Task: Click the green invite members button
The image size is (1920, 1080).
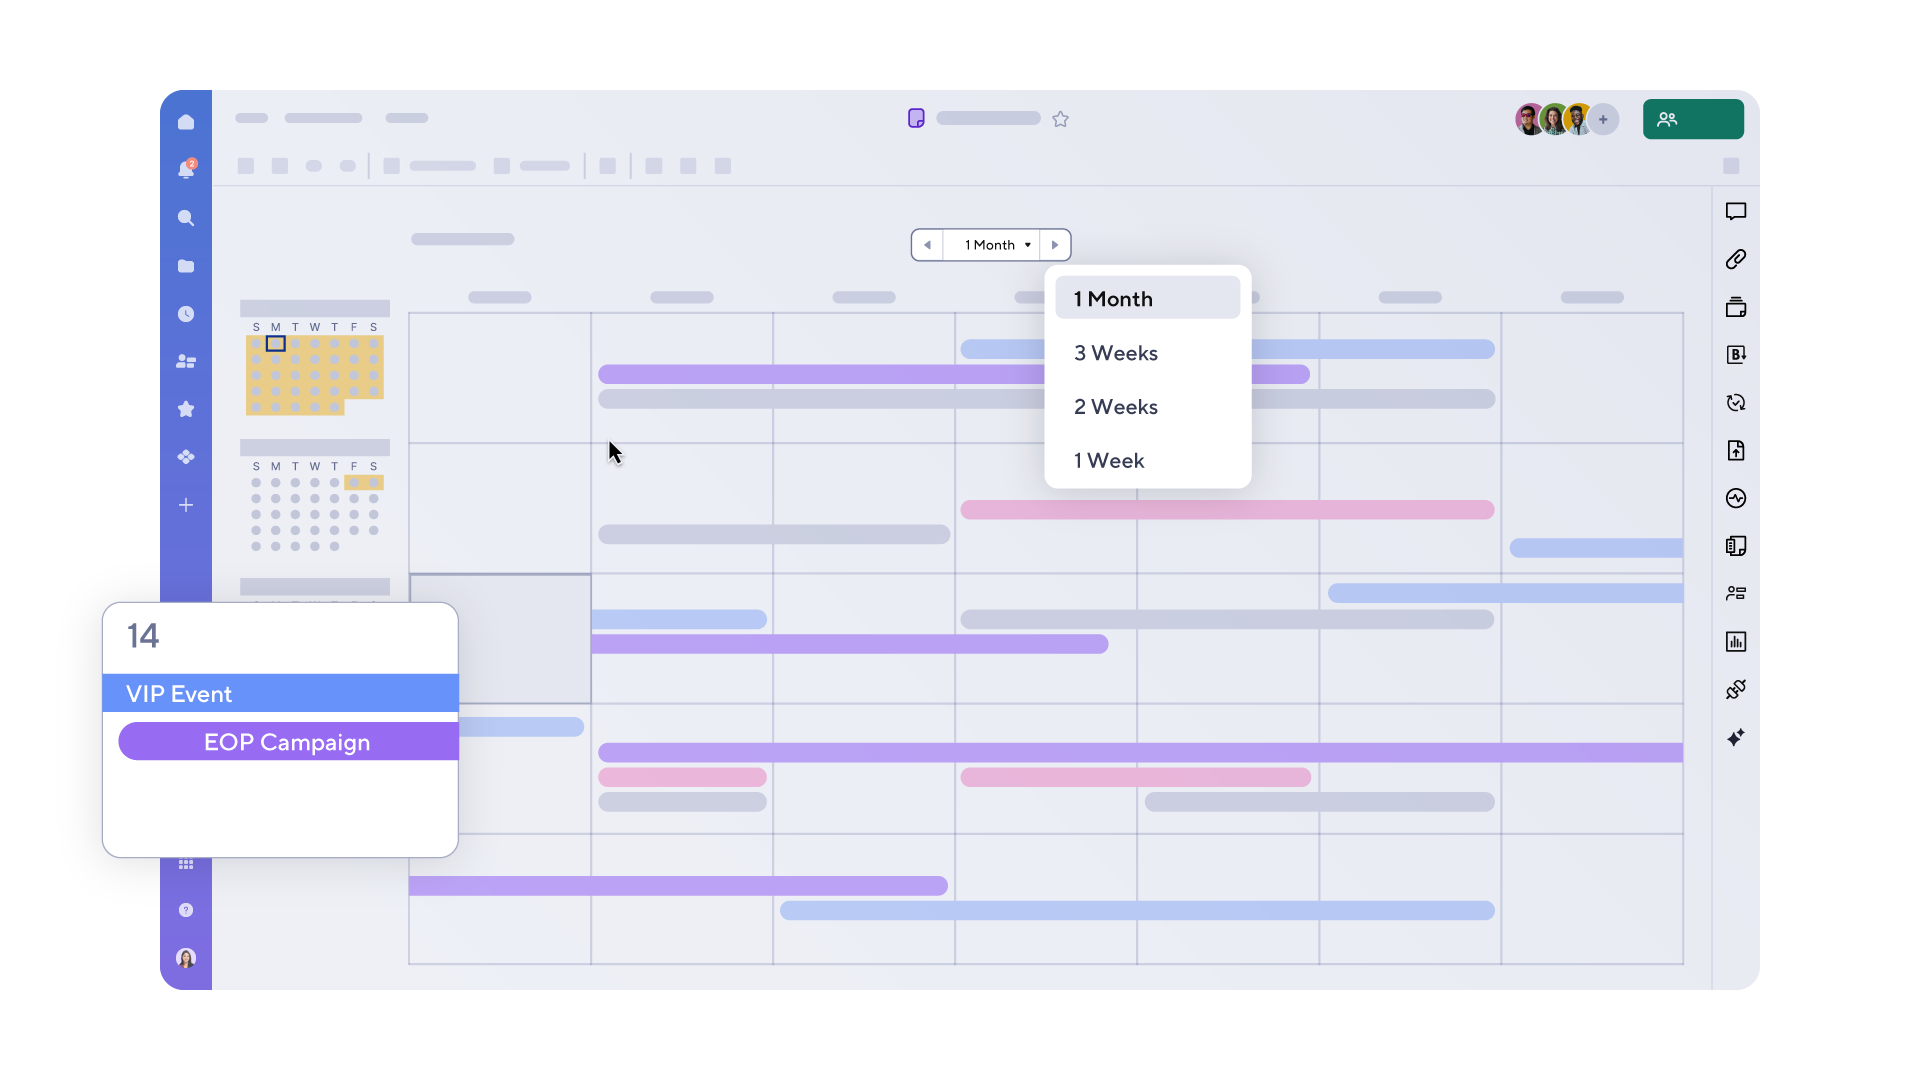Action: click(1692, 118)
